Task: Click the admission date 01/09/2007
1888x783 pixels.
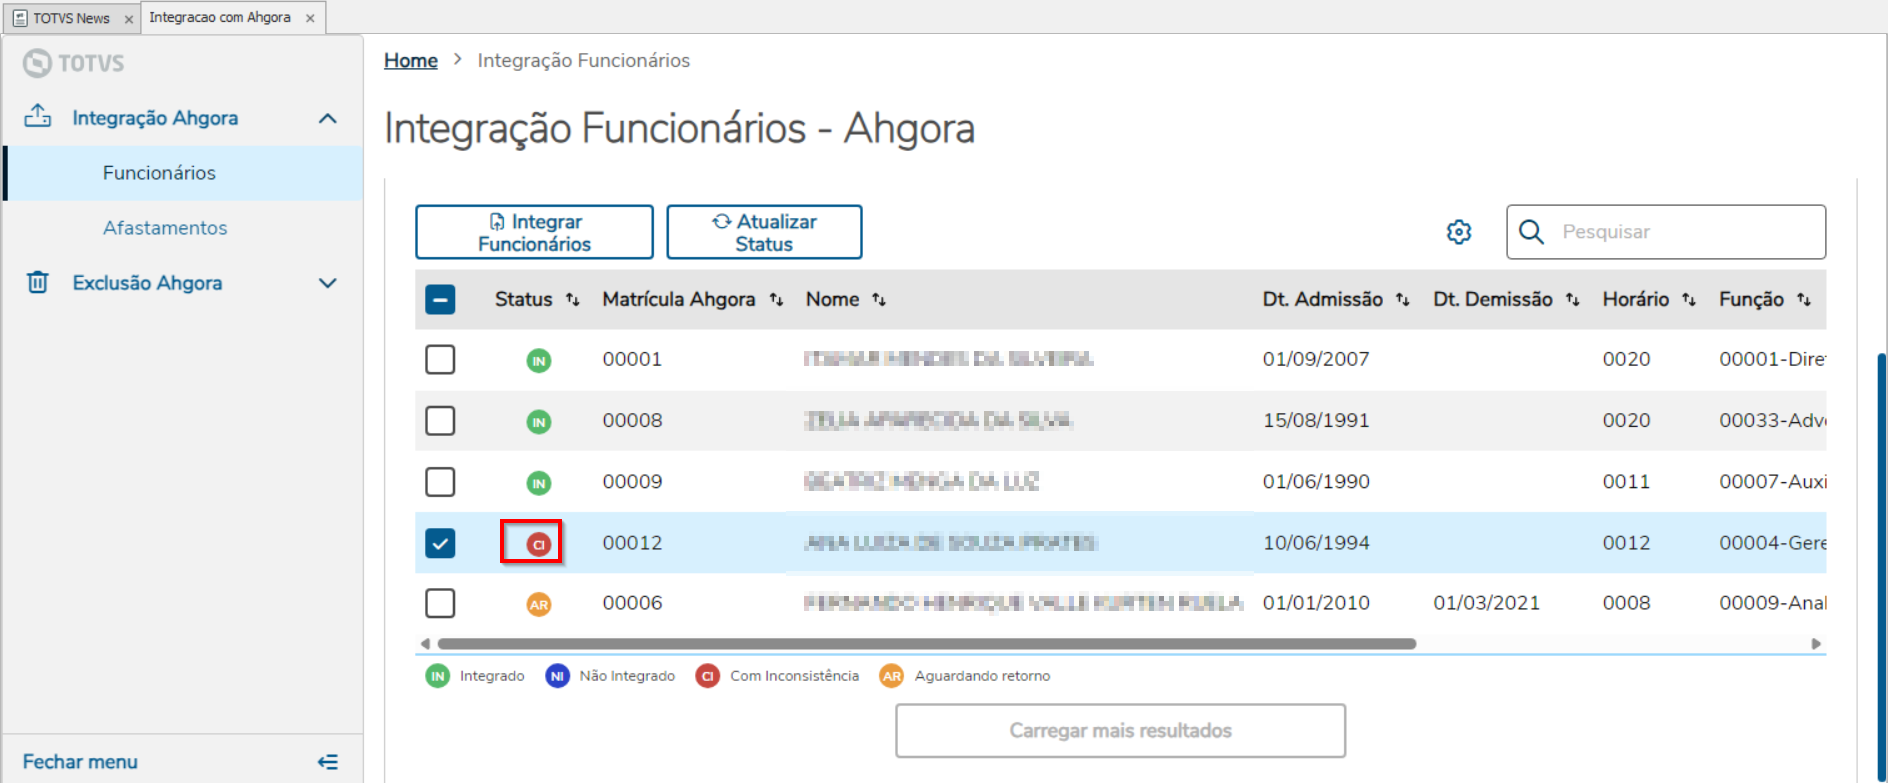Action: coord(1316,359)
